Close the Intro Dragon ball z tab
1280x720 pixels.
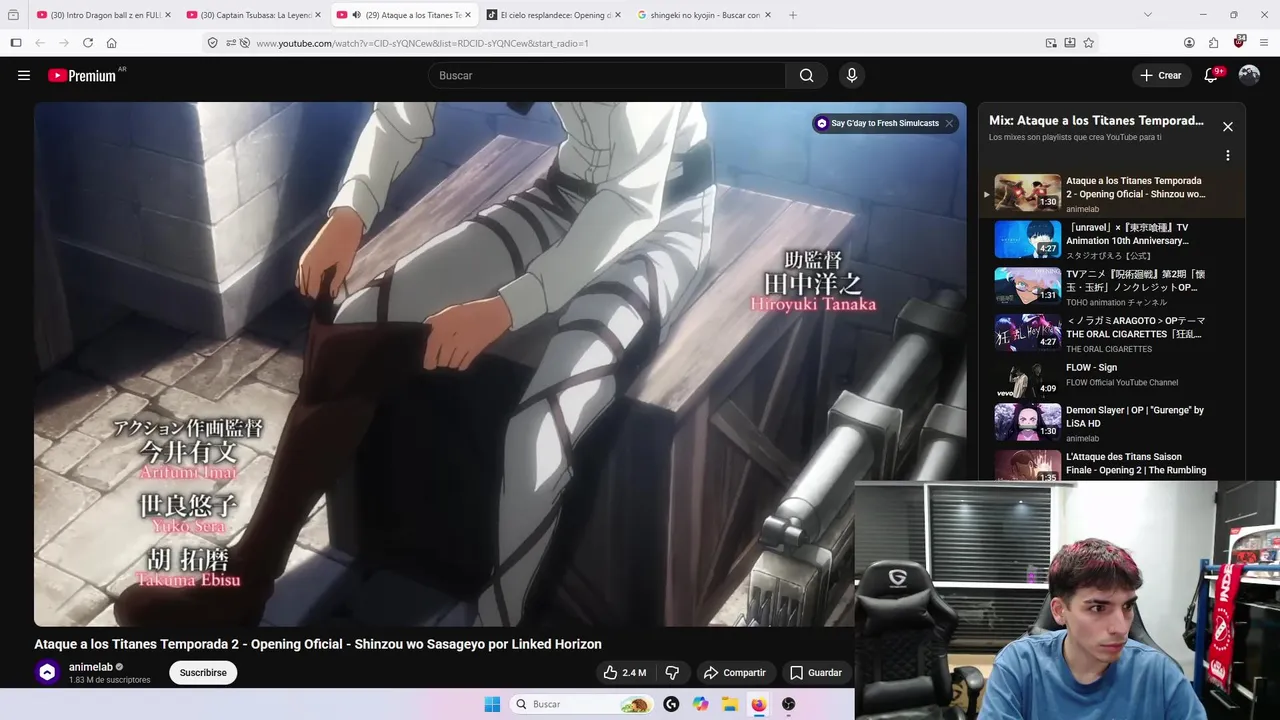pyautogui.click(x=167, y=15)
